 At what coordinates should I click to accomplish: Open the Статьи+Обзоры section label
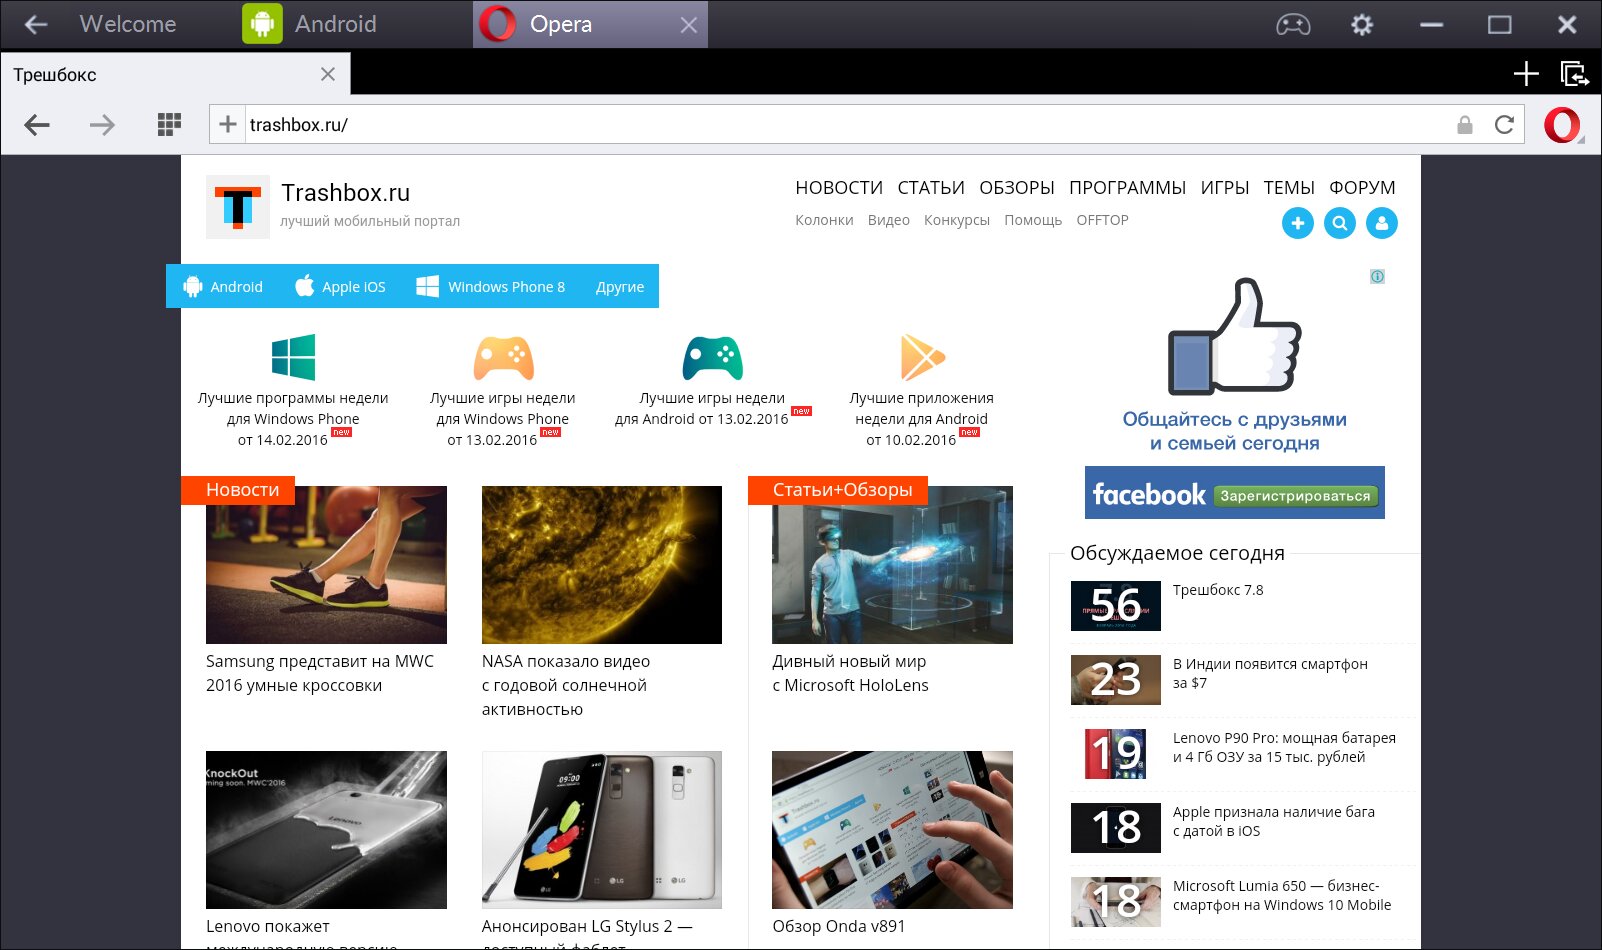(838, 490)
